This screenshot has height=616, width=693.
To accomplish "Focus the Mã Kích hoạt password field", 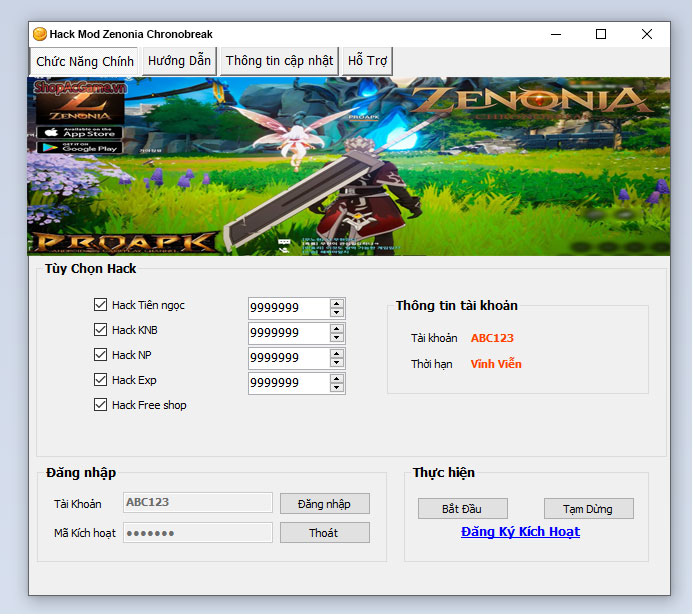I will pos(198,533).
